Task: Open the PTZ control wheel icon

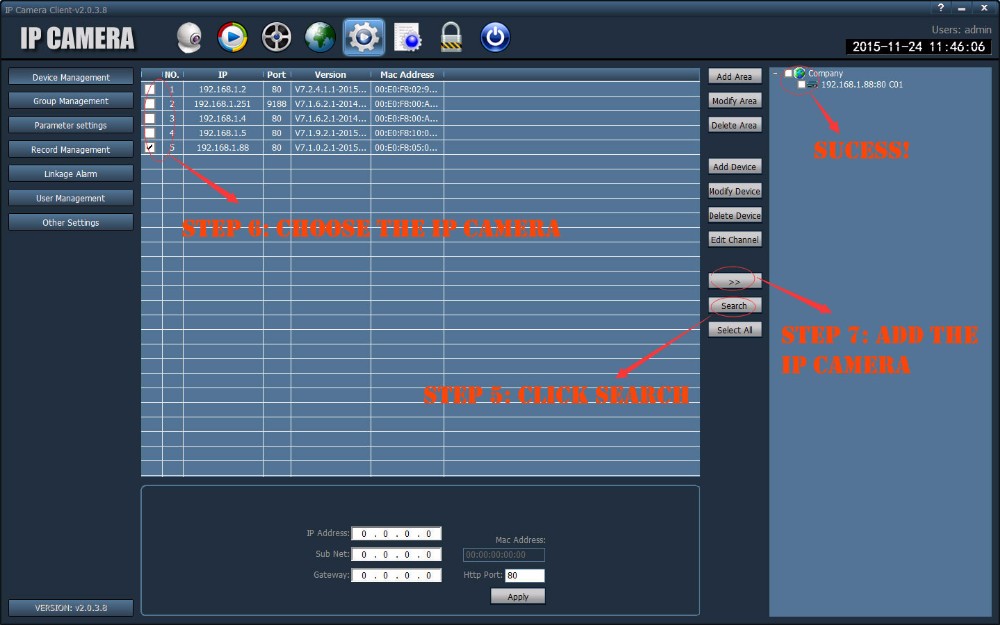Action: [277, 37]
